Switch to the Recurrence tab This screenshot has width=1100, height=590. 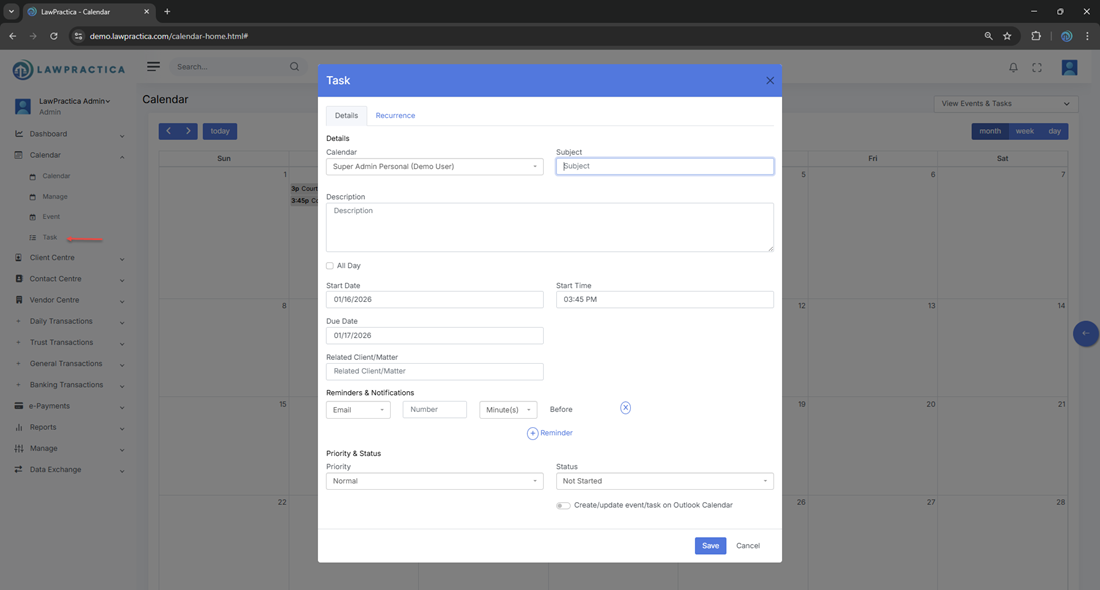(395, 116)
